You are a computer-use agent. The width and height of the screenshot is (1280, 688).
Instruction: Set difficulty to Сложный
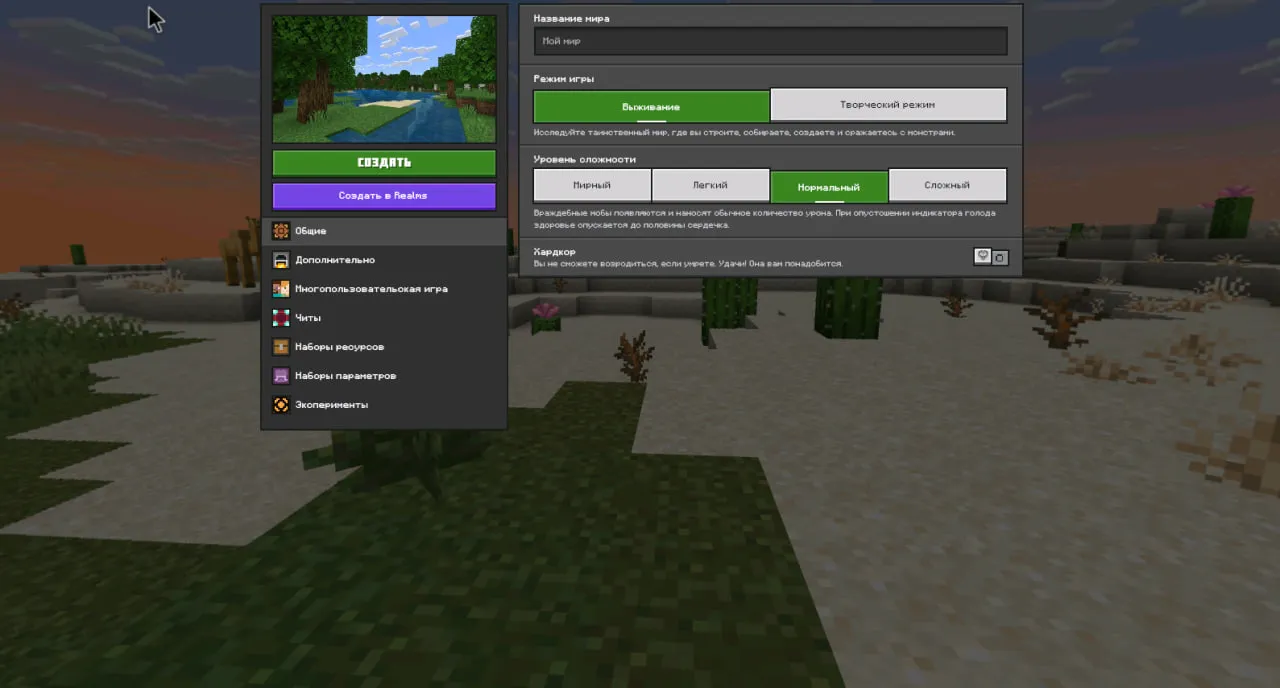tap(947, 186)
